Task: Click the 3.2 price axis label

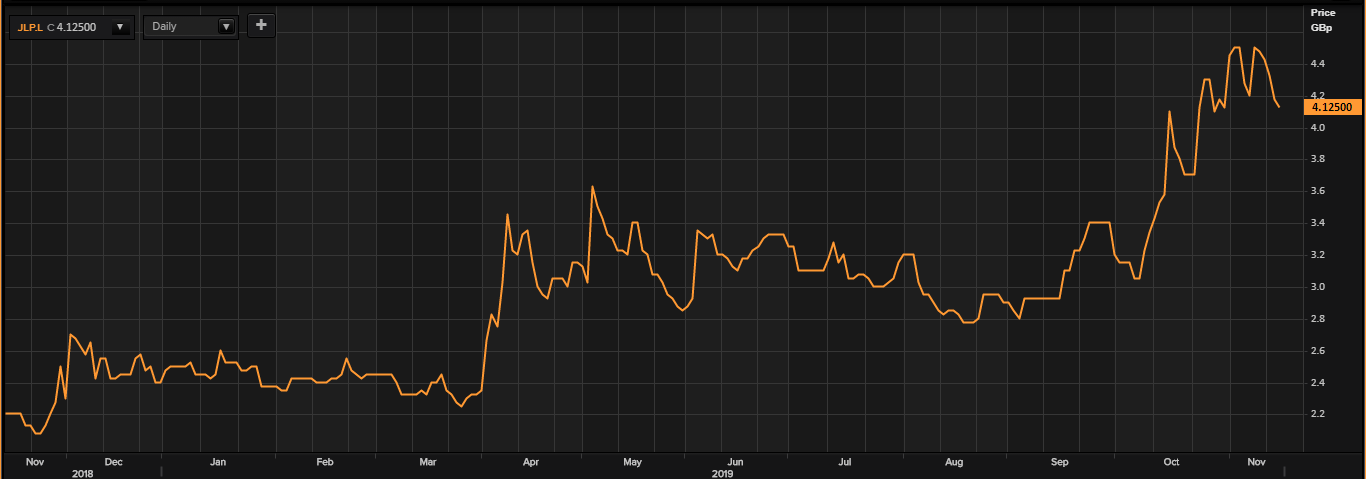Action: tap(1317, 255)
